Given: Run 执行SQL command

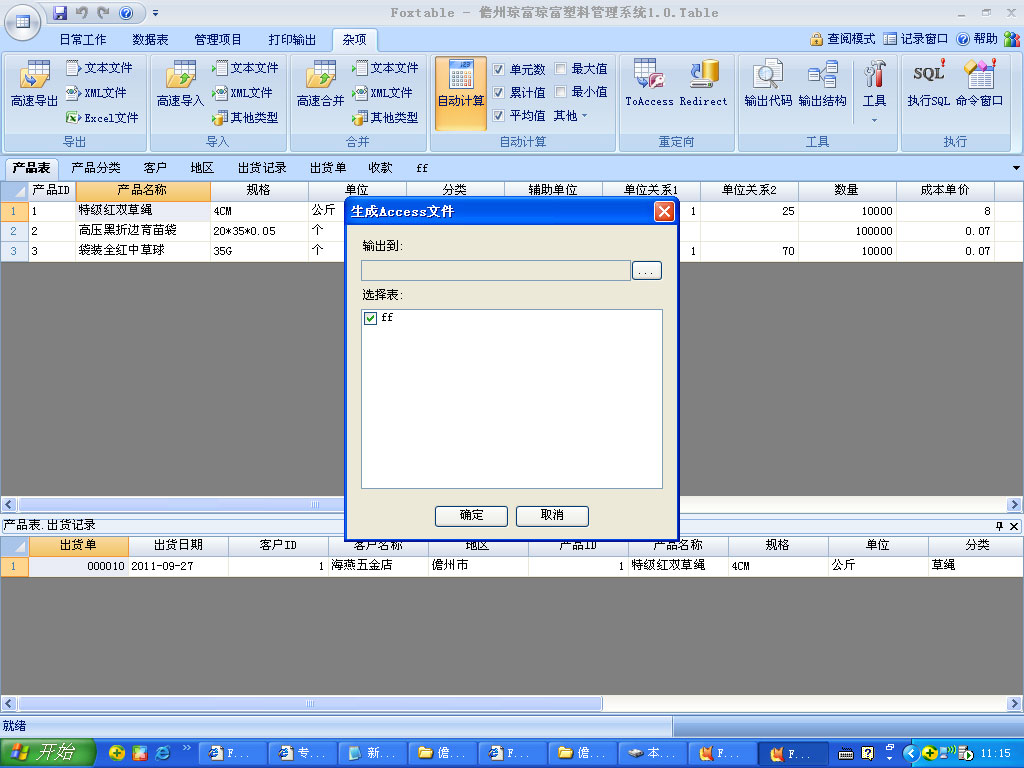Looking at the screenshot, I should (929, 84).
